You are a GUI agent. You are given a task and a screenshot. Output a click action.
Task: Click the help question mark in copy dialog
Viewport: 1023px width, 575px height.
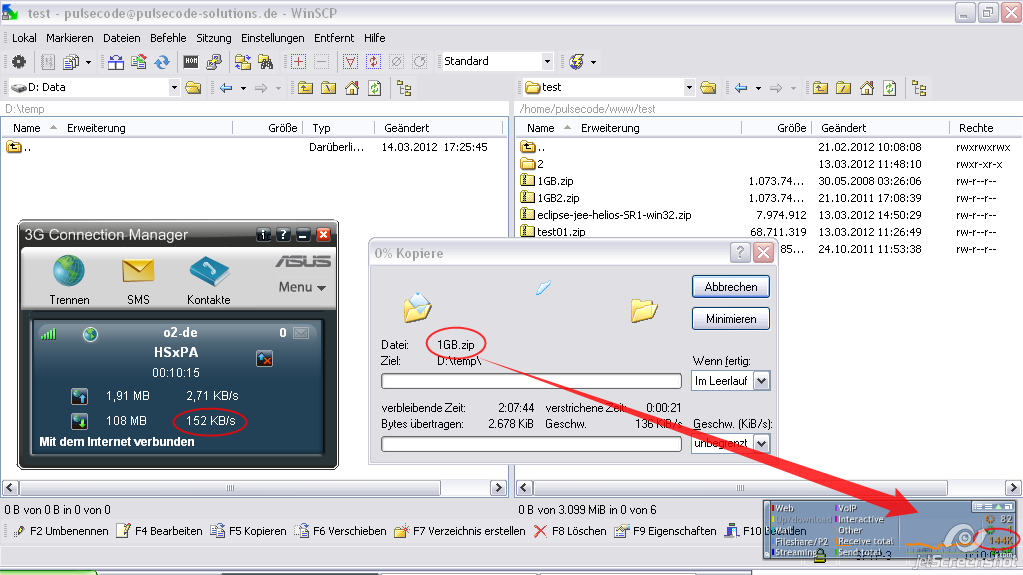pyautogui.click(x=740, y=253)
